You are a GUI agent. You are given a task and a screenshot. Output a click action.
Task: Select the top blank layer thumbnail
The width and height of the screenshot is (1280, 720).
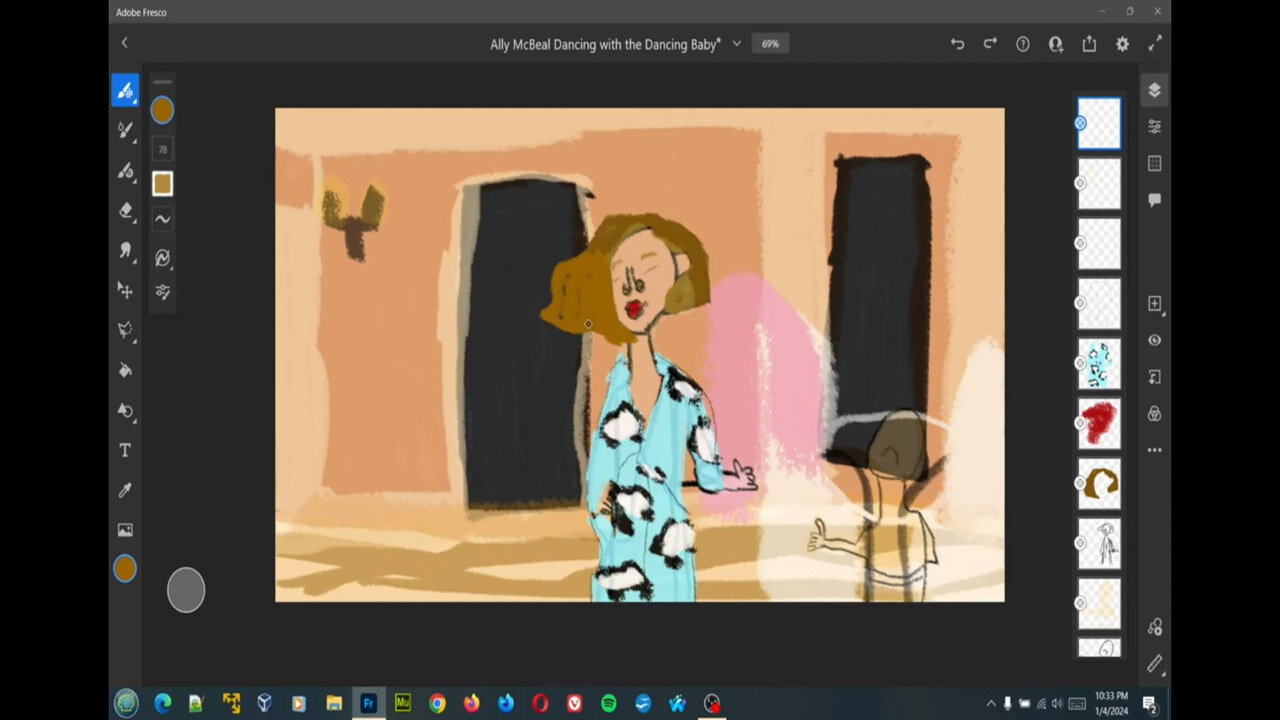click(x=1099, y=123)
